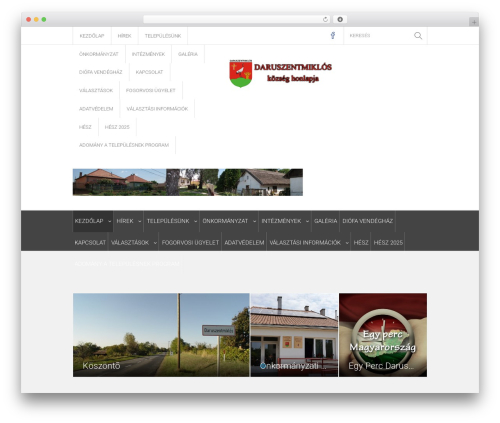Expand the Önkormányzat dropdown arrow in dark navbar
This screenshot has height=423, width=500.
pyautogui.click(x=254, y=221)
